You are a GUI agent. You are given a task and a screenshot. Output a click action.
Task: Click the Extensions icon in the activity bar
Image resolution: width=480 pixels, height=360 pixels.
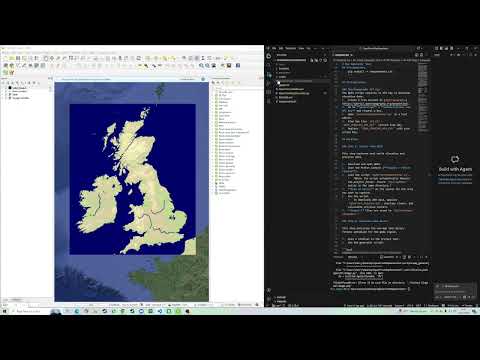[269, 92]
